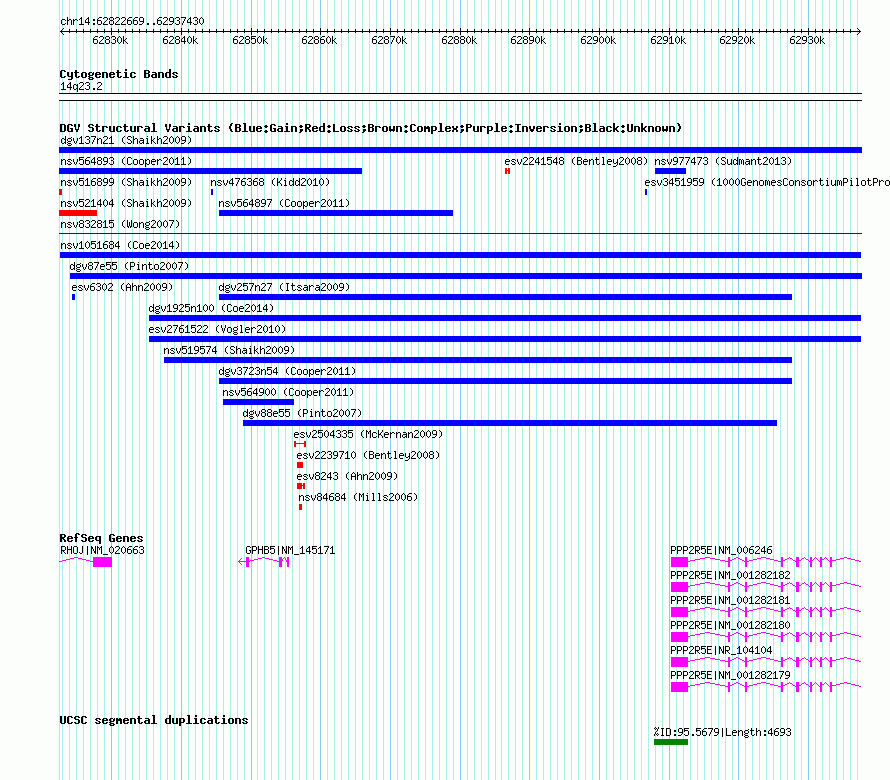Click the RHOJ|NM_020663 gene label
The width and height of the screenshot is (890, 780).
pyautogui.click(x=102, y=550)
